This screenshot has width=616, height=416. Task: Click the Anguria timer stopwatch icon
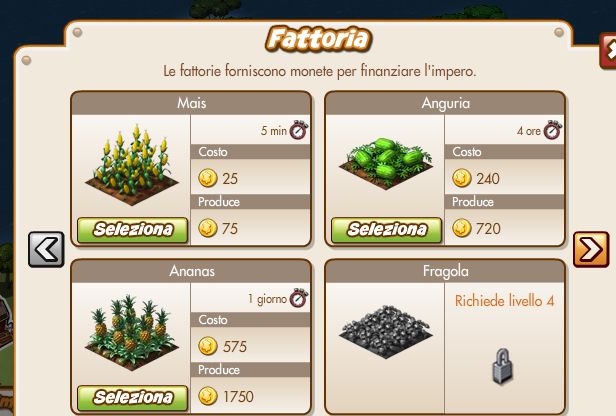click(x=553, y=130)
